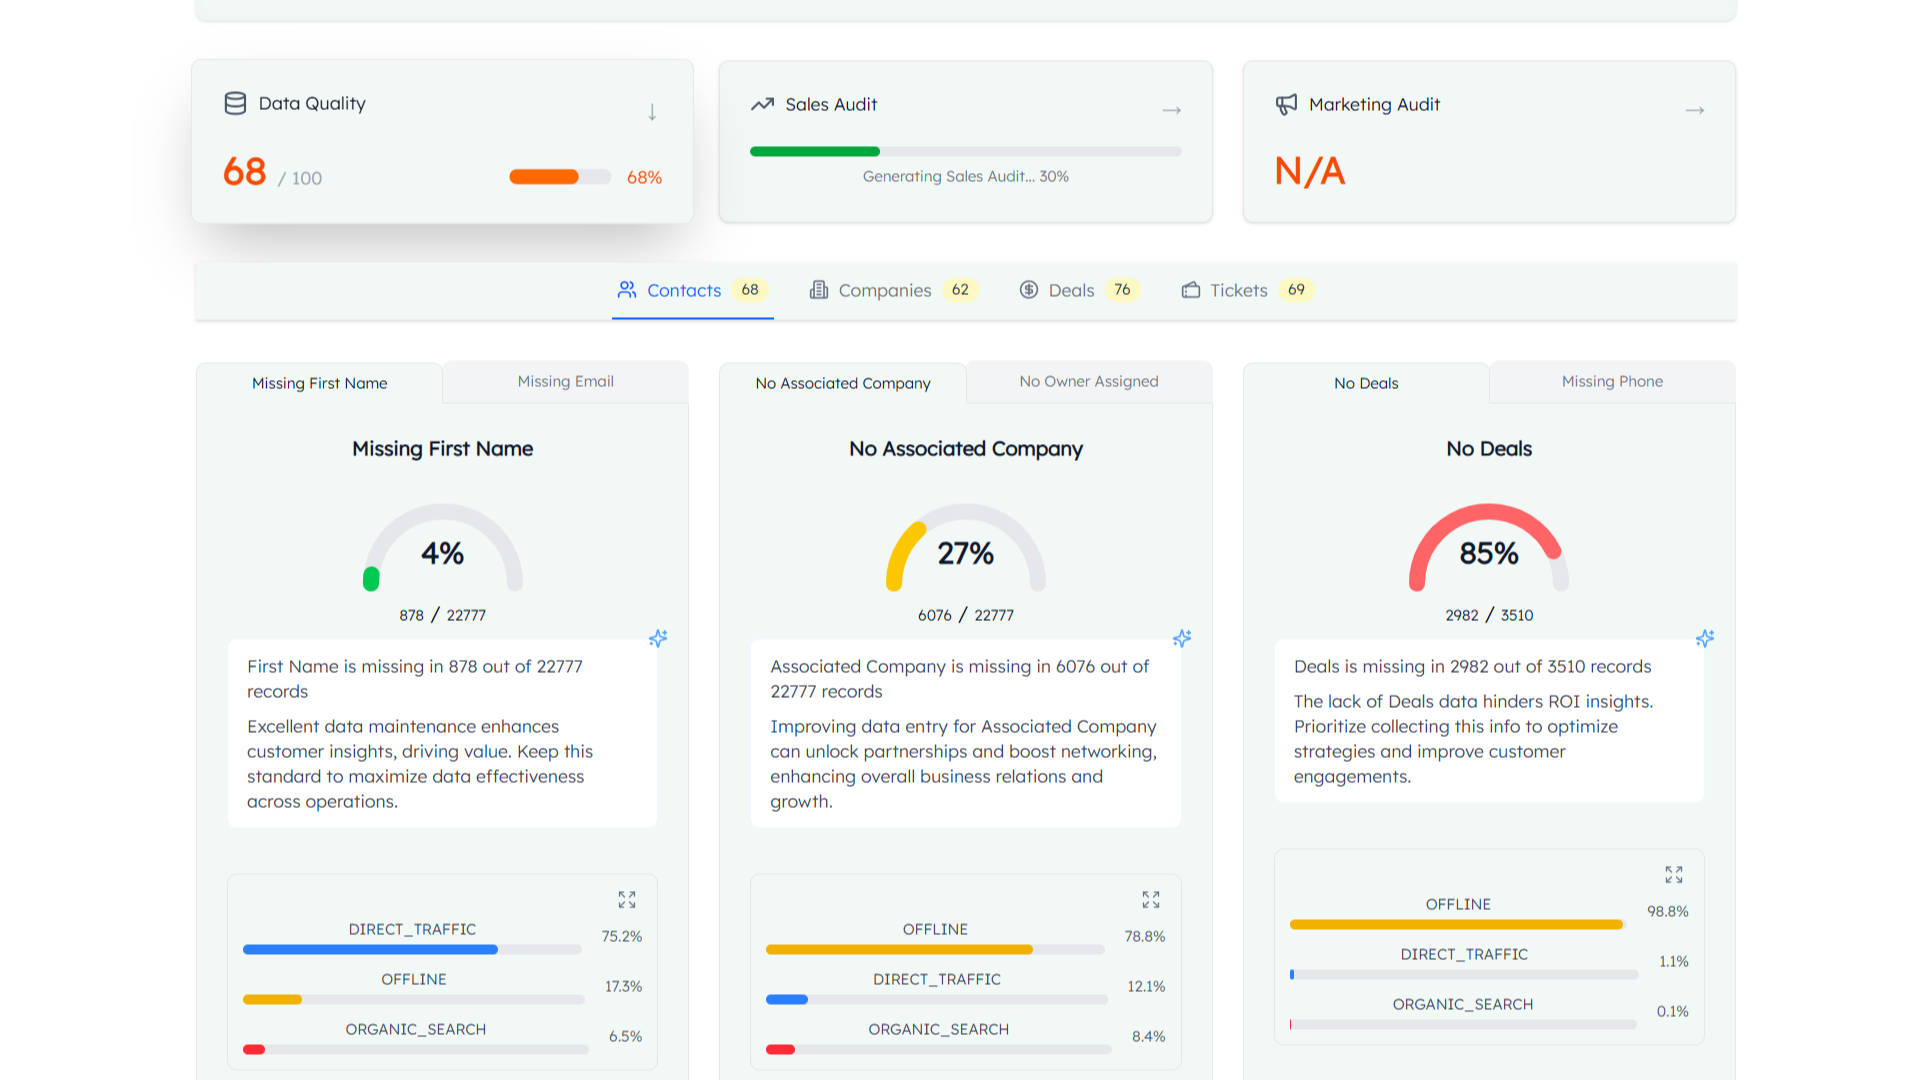The width and height of the screenshot is (1920, 1080).
Task: Click the Data Quality database icon
Action: tap(235, 103)
